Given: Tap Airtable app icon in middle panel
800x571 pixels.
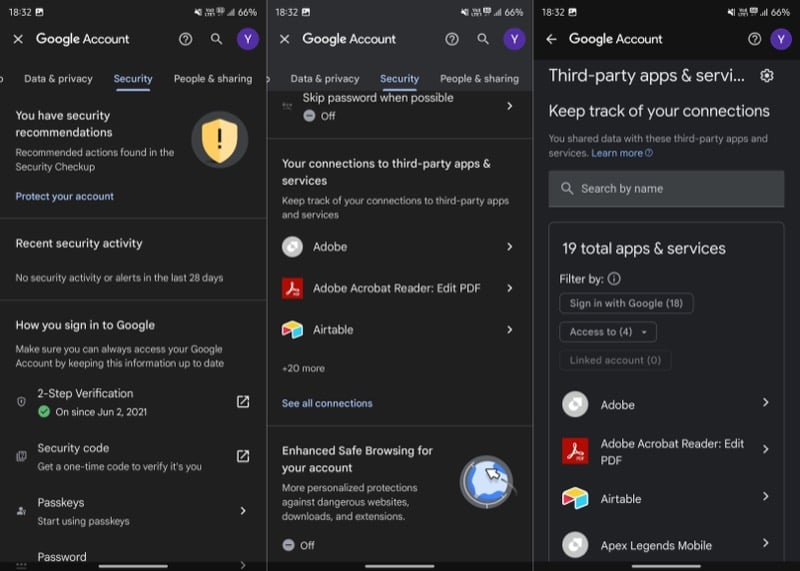Looking at the screenshot, I should tap(292, 330).
